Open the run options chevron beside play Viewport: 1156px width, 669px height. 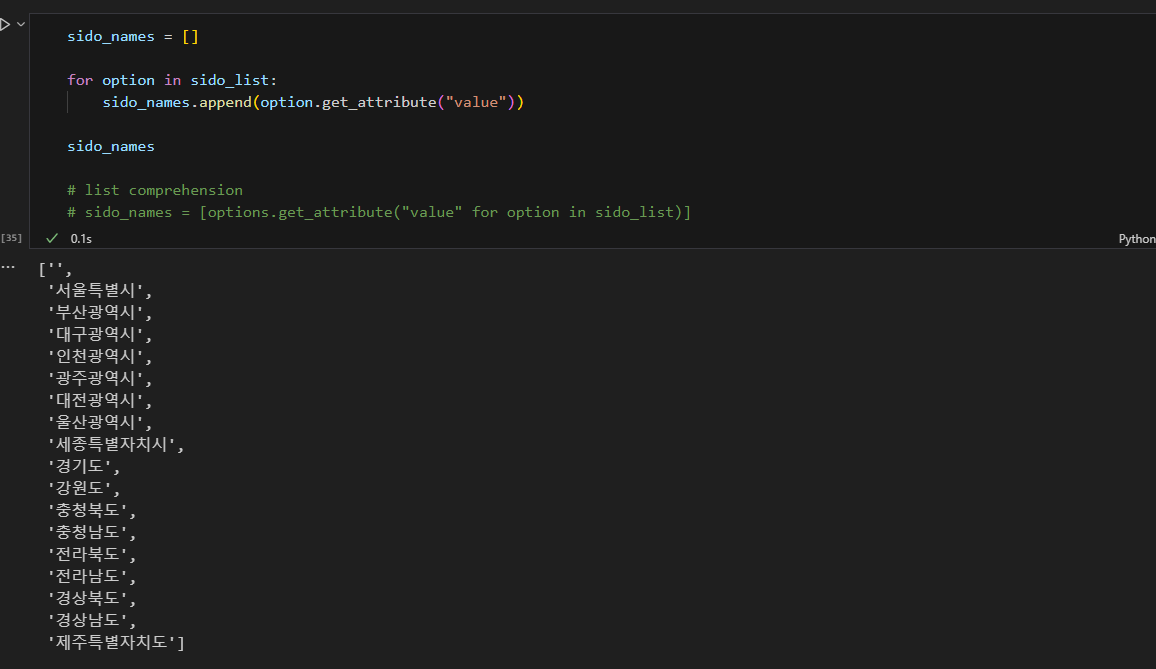21,24
